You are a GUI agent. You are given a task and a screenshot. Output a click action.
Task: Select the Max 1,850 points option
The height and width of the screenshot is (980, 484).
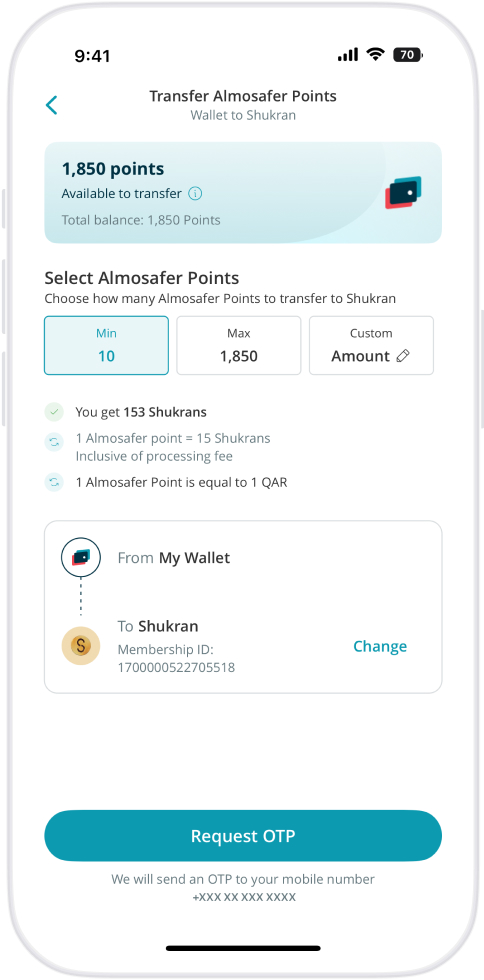point(239,345)
